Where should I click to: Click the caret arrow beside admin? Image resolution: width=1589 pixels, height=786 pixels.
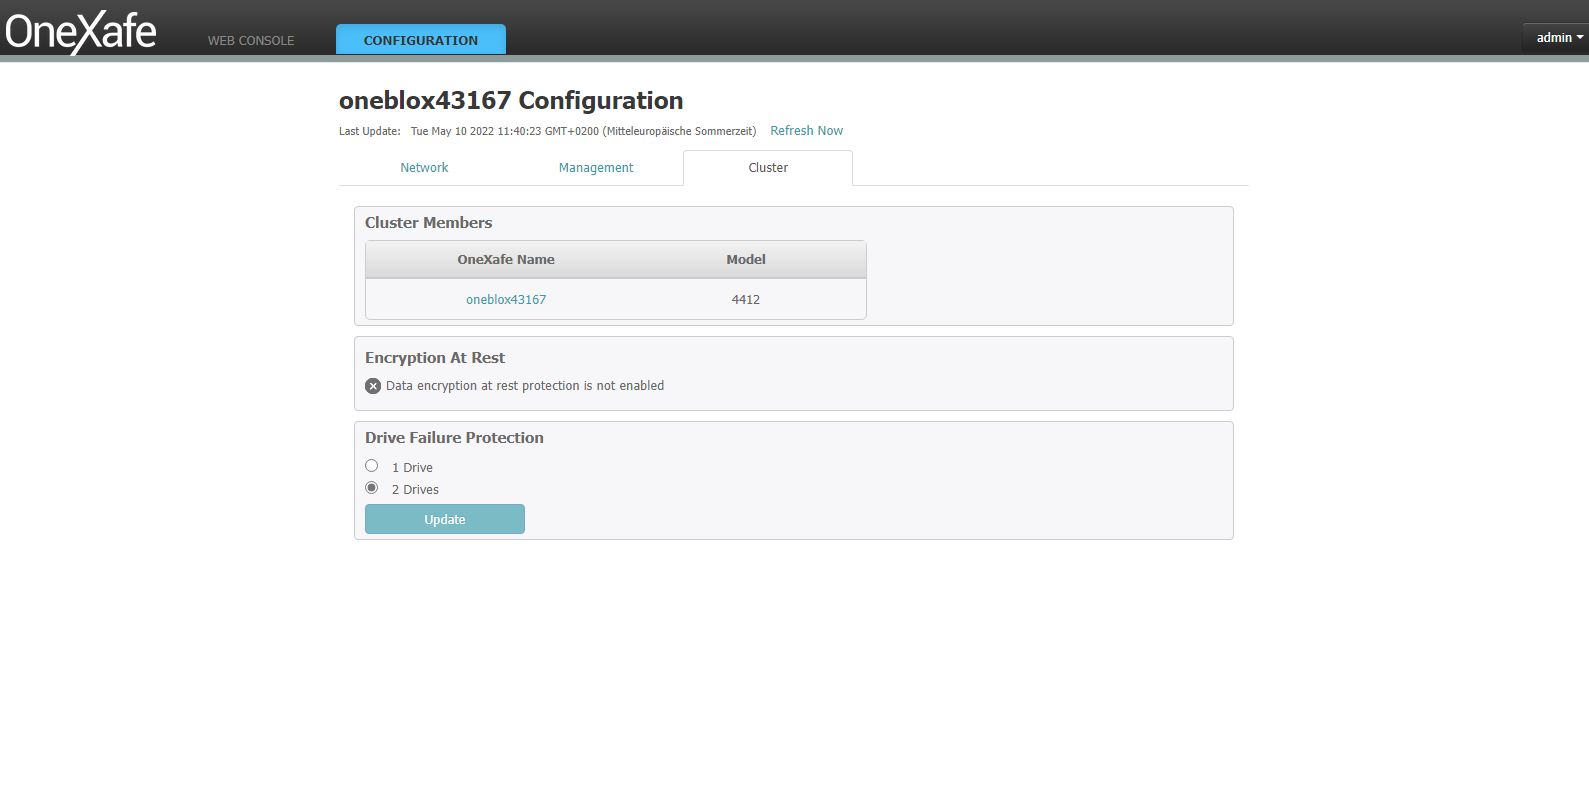[1580, 38]
